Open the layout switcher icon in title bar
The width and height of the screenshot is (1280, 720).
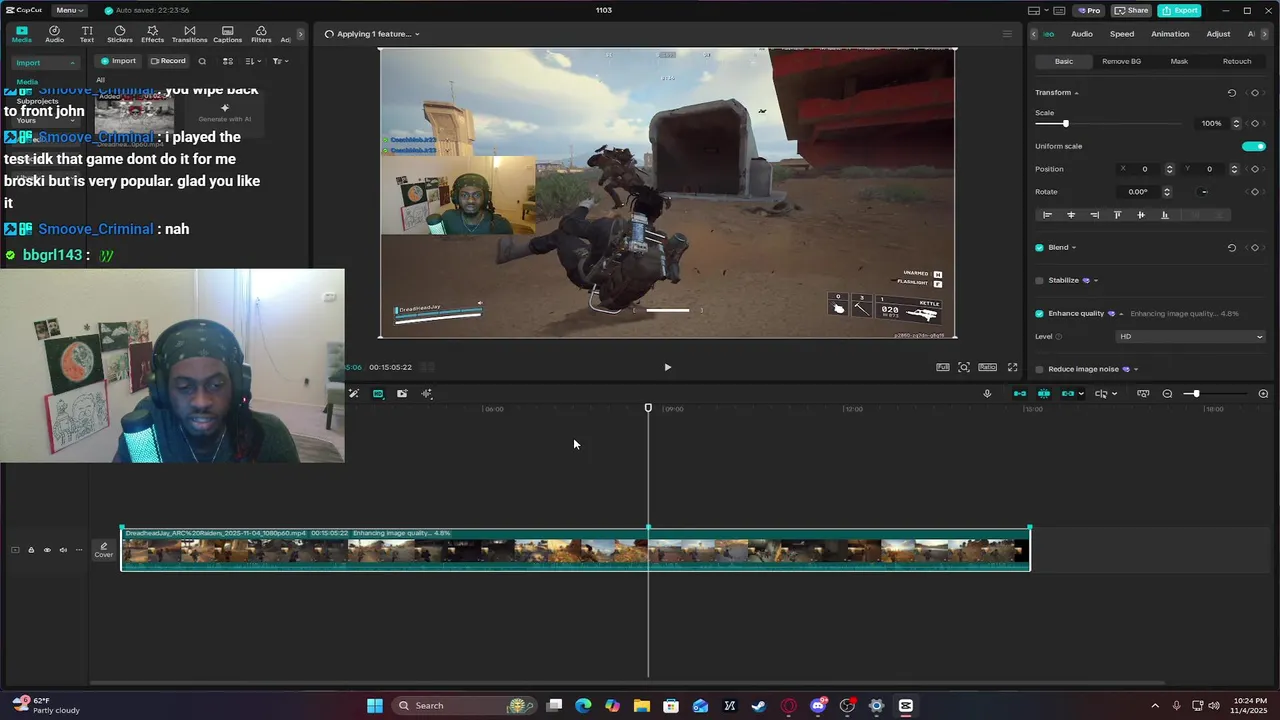(x=1036, y=10)
